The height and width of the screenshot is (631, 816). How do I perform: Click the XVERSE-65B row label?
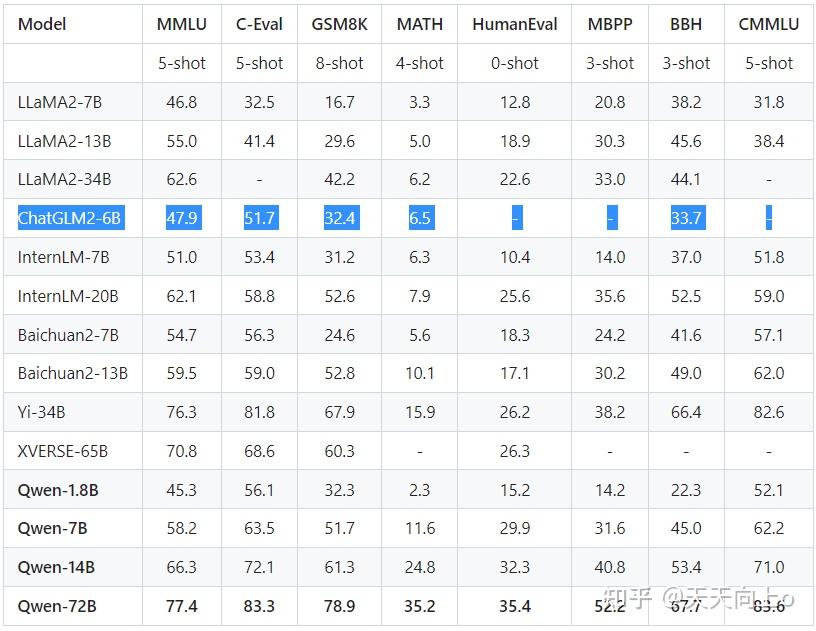click(62, 451)
